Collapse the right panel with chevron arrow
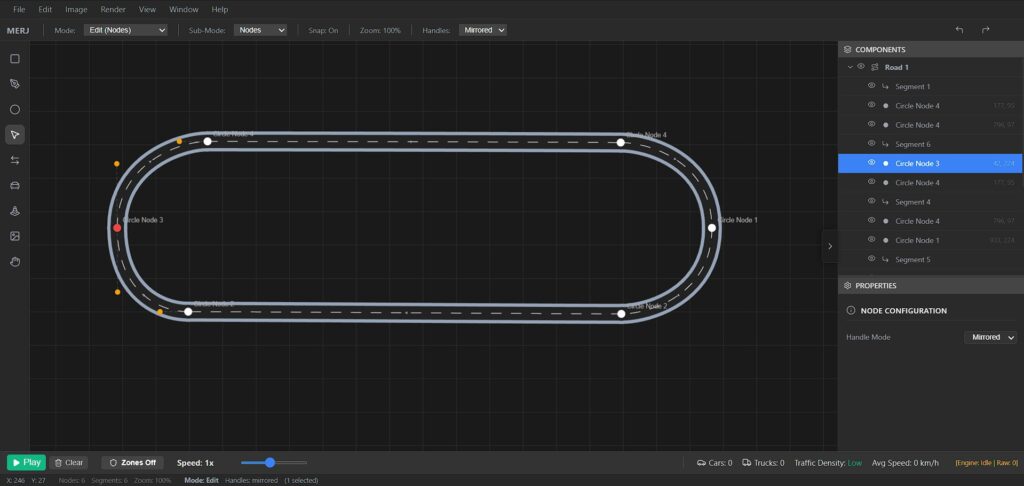1024x486 pixels. coord(830,246)
